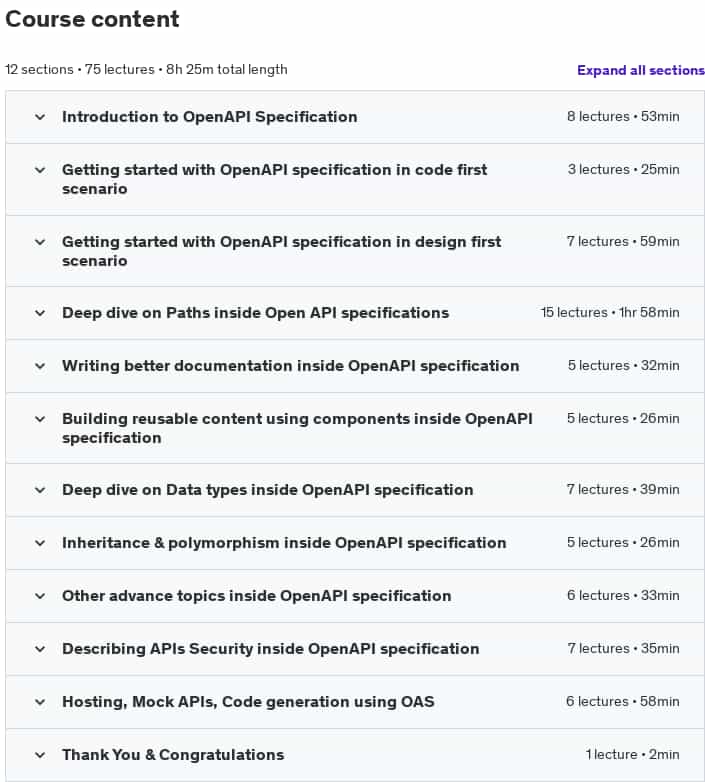
Task: Expand chevron beside Building reusable content section
Action: coord(40,419)
